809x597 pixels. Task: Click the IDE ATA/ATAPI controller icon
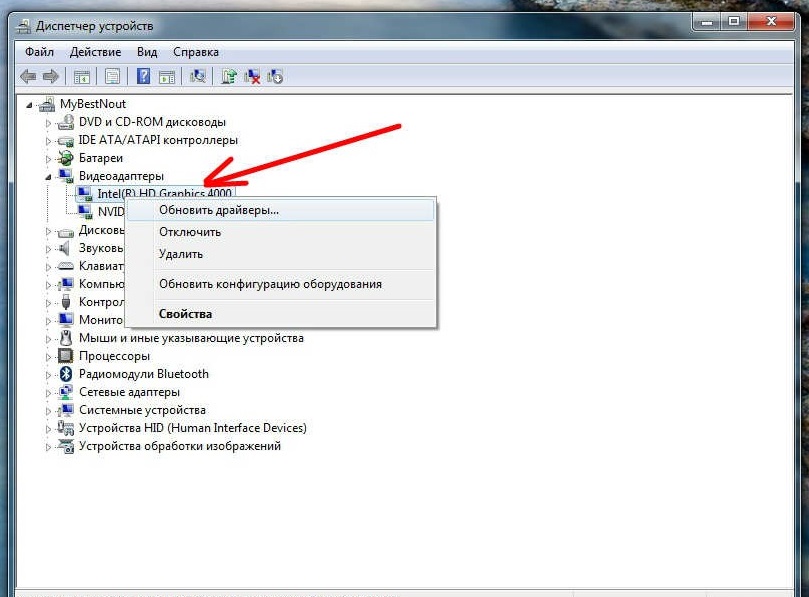tap(66, 140)
